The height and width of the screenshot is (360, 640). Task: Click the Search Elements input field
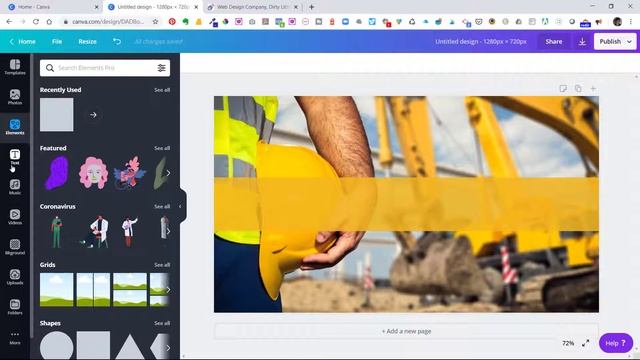pos(105,68)
